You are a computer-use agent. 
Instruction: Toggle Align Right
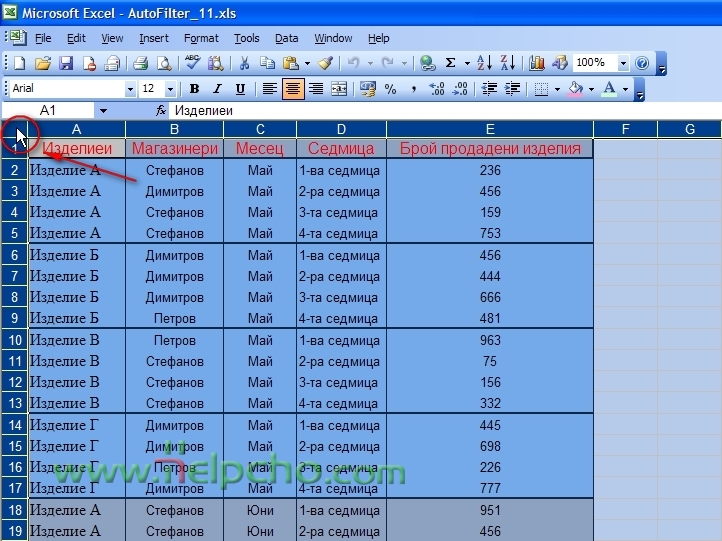316,88
